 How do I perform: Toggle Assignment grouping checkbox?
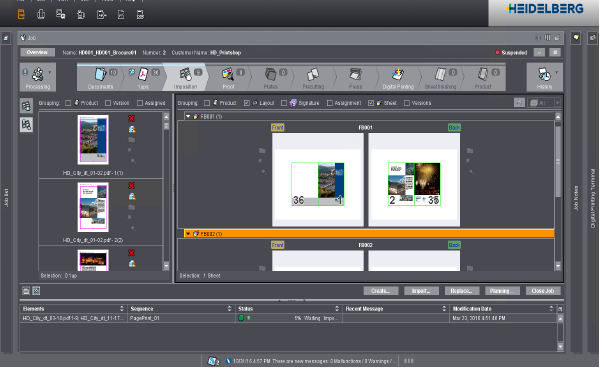tap(330, 103)
